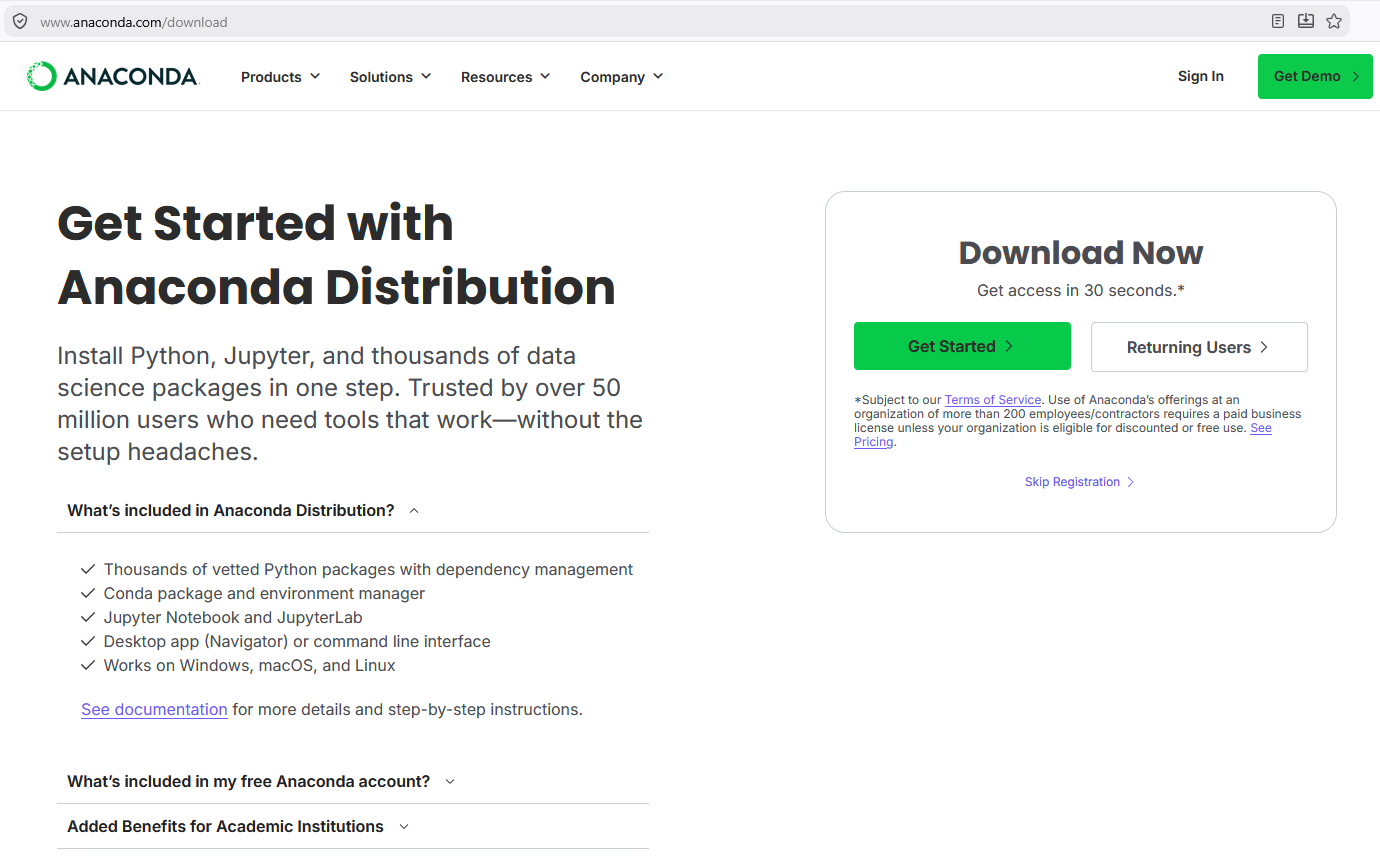Click 'Get Started with Anaconda Distribution' heading

pos(336,255)
